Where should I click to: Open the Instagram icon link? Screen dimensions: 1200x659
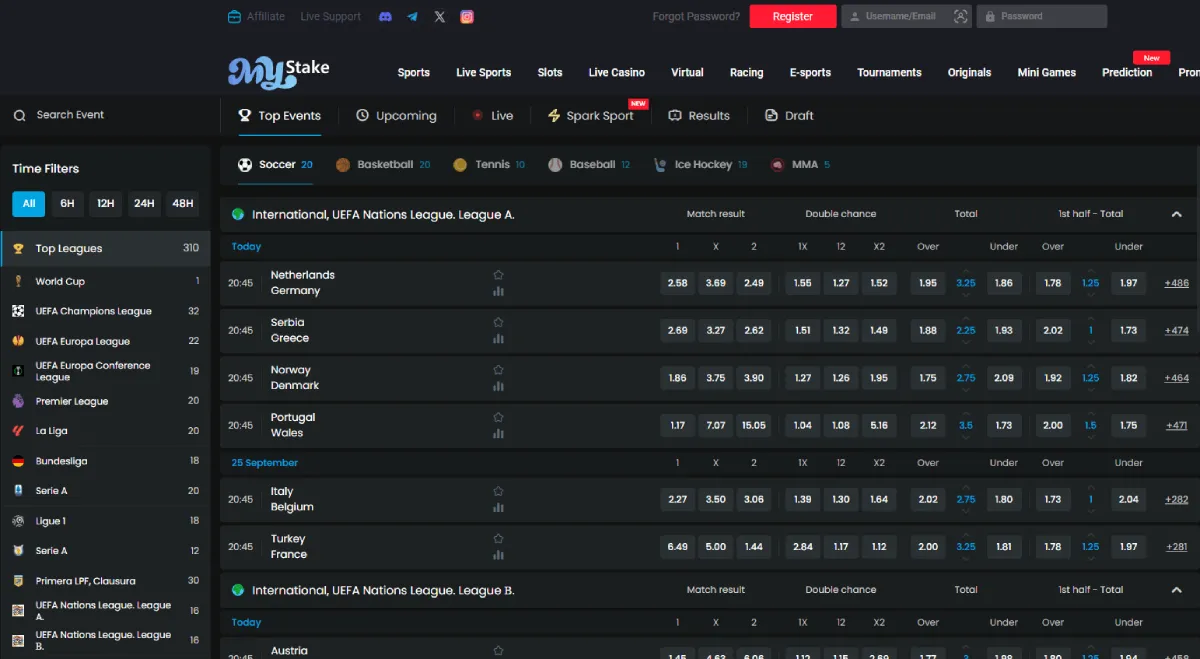pyautogui.click(x=467, y=16)
